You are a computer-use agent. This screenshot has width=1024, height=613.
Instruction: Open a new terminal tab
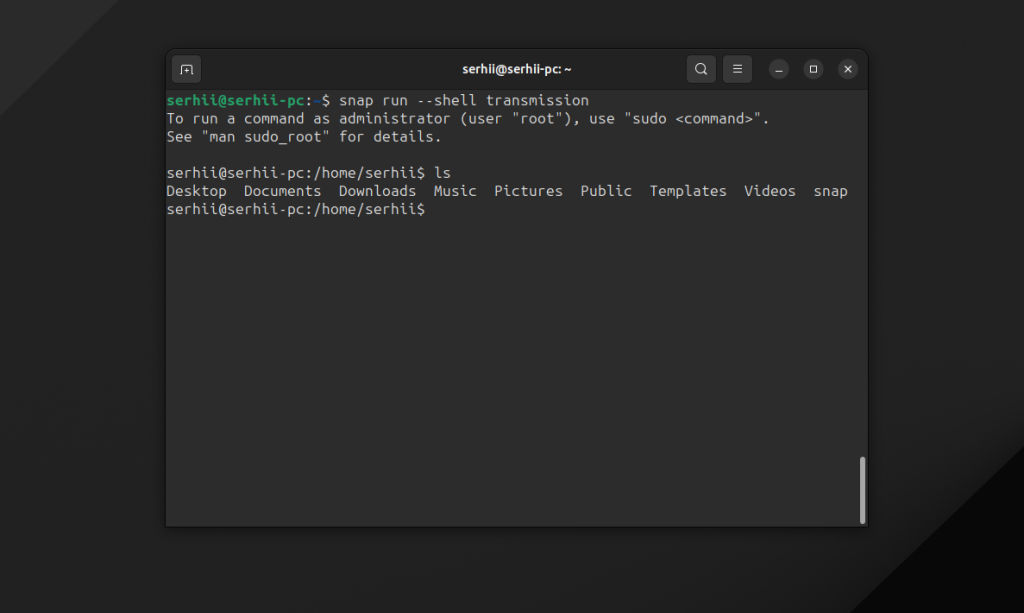coord(186,69)
